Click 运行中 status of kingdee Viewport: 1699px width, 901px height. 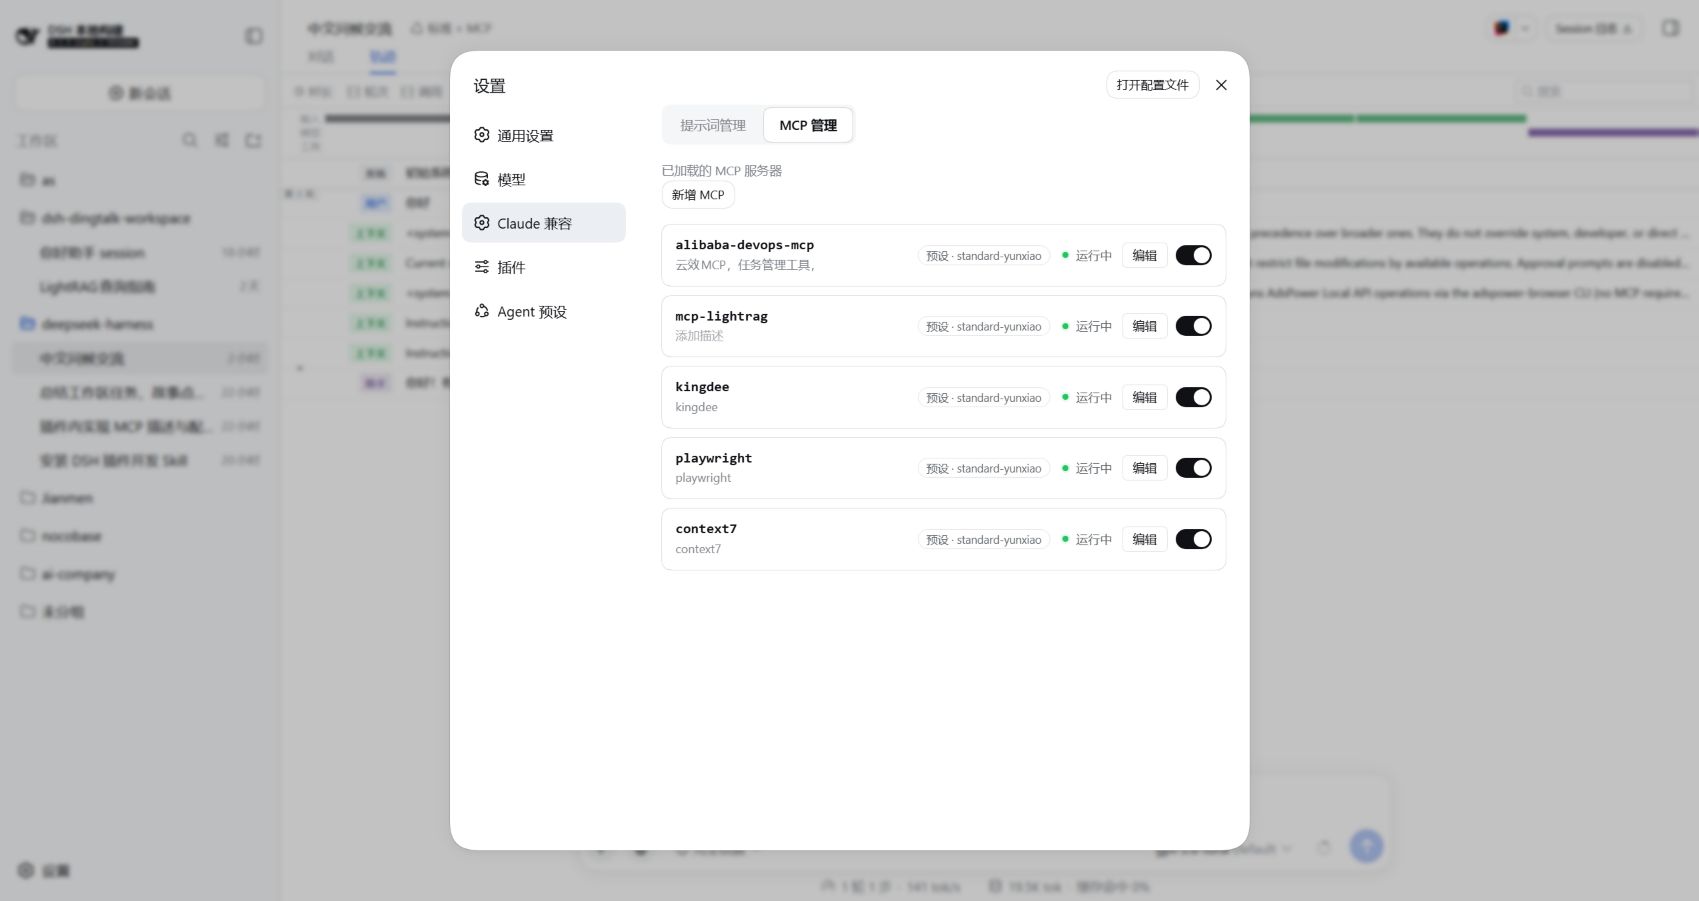1087,398
